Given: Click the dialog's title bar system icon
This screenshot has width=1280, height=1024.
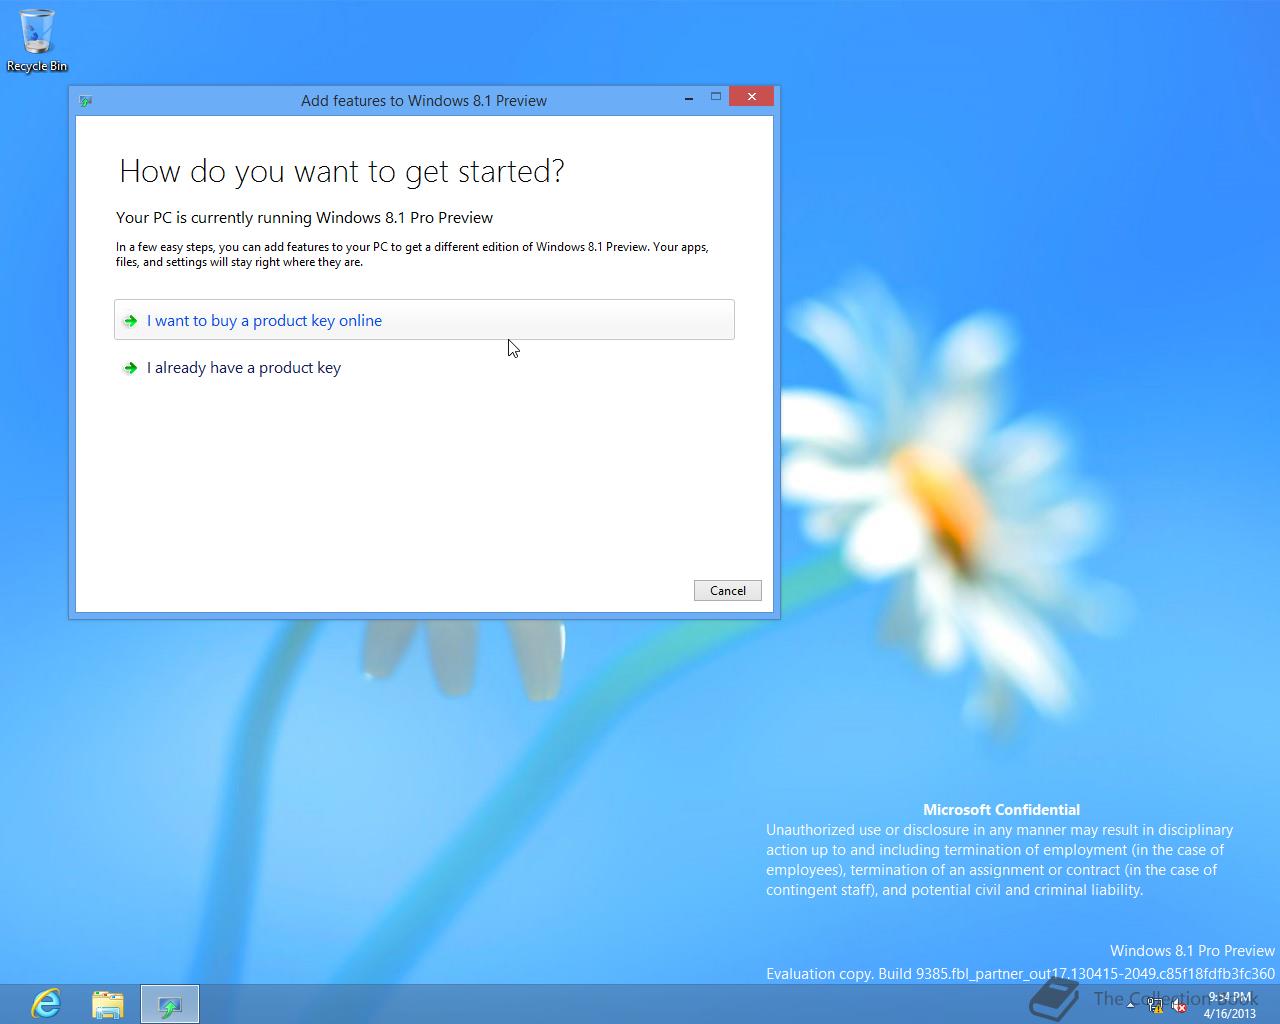Looking at the screenshot, I should 86,101.
